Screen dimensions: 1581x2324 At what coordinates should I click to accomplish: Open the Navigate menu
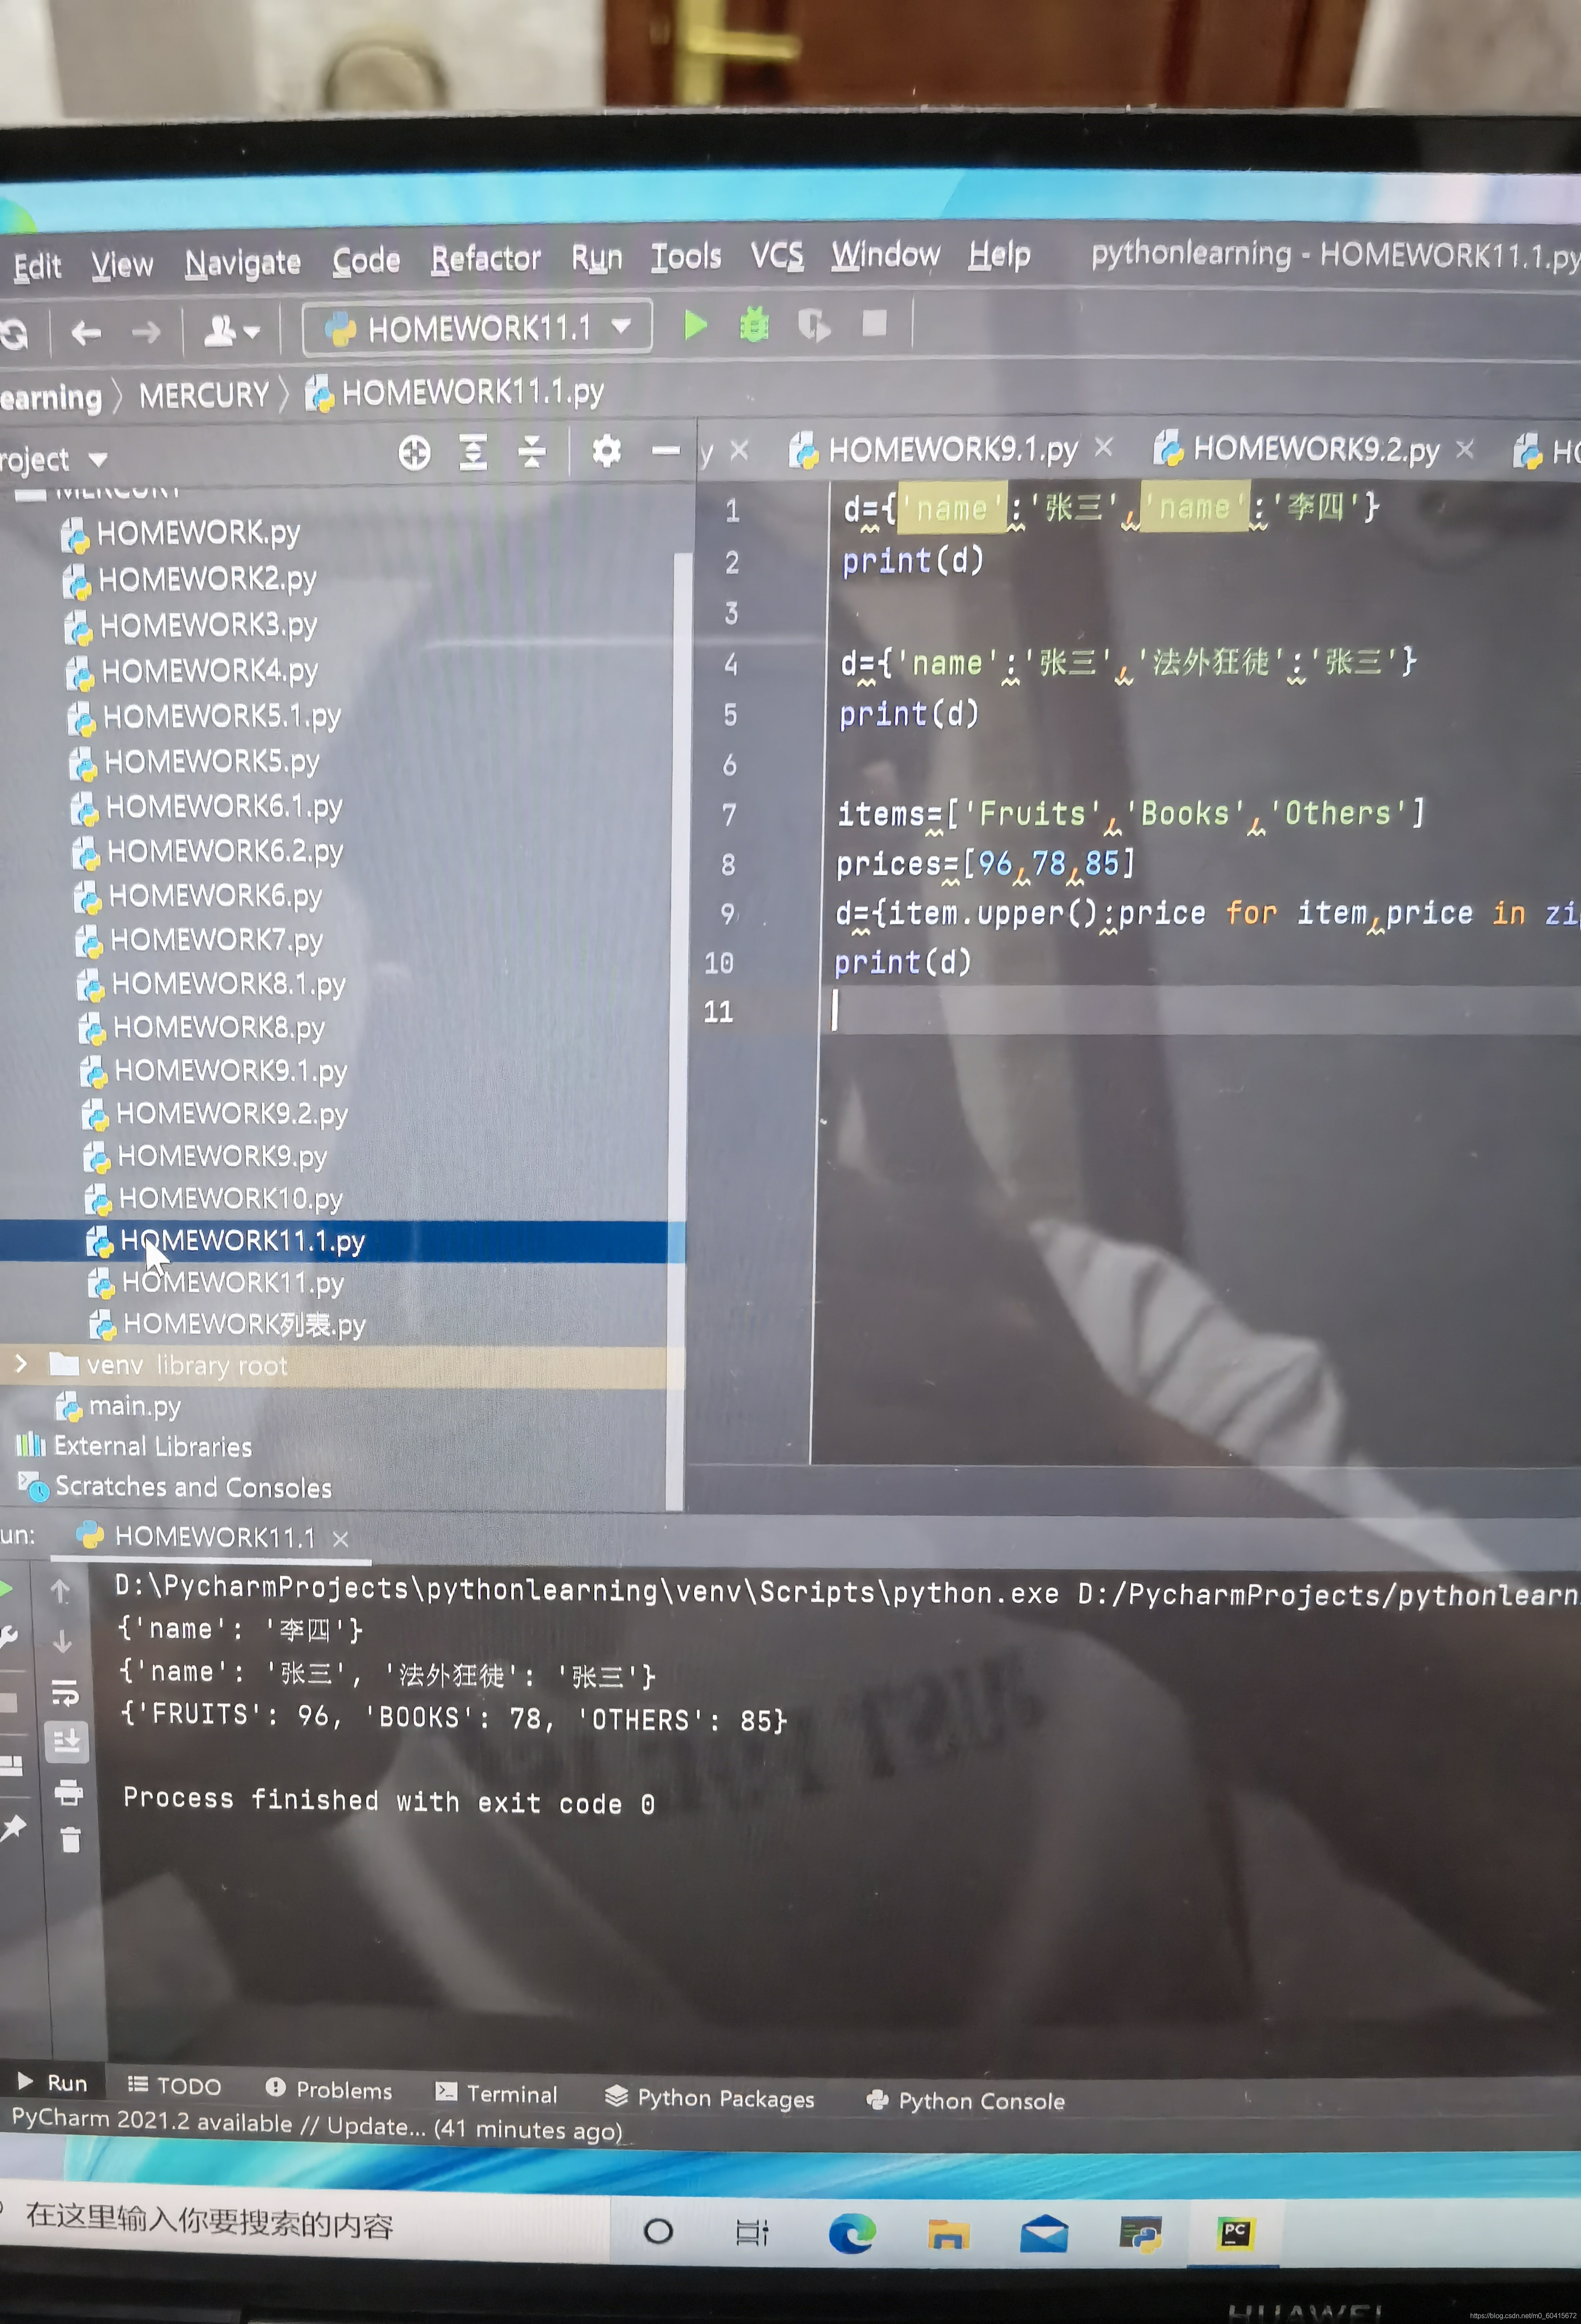[x=243, y=263]
